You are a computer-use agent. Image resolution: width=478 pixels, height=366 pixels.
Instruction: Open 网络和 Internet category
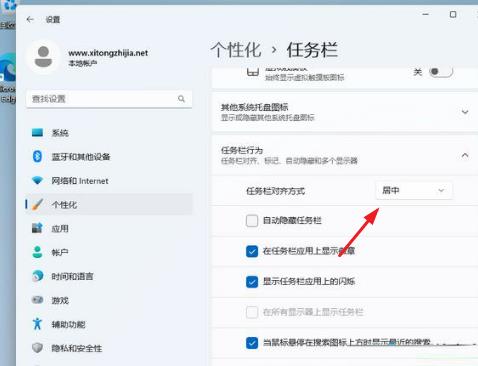click(109, 181)
